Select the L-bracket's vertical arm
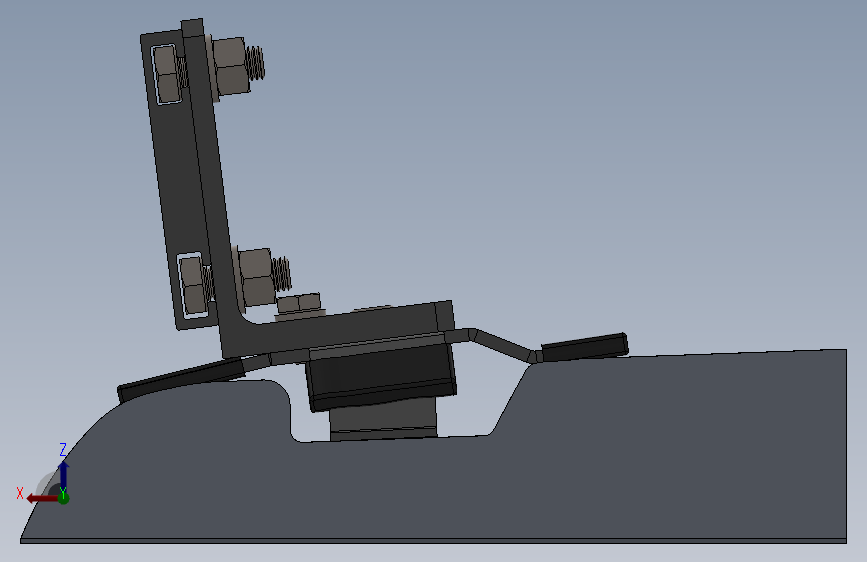This screenshot has width=867, height=562. pyautogui.click(x=210, y=183)
